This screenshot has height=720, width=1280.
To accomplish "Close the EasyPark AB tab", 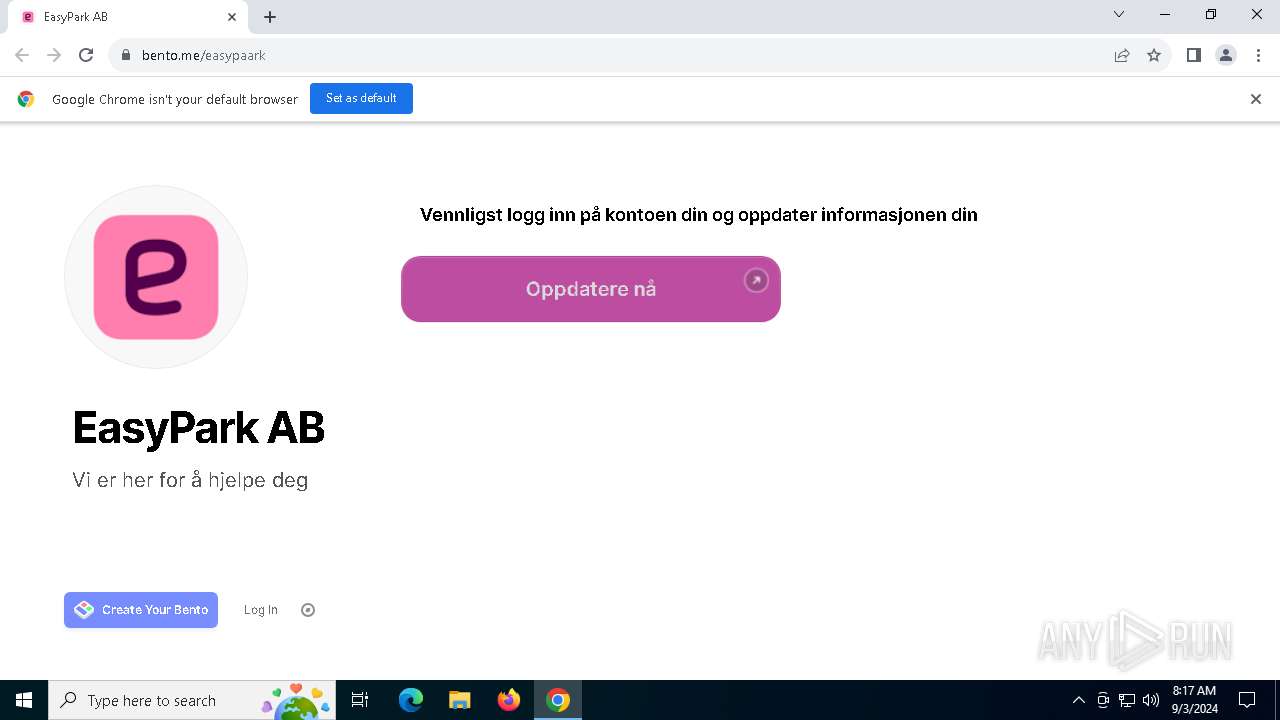I will 232,17.
